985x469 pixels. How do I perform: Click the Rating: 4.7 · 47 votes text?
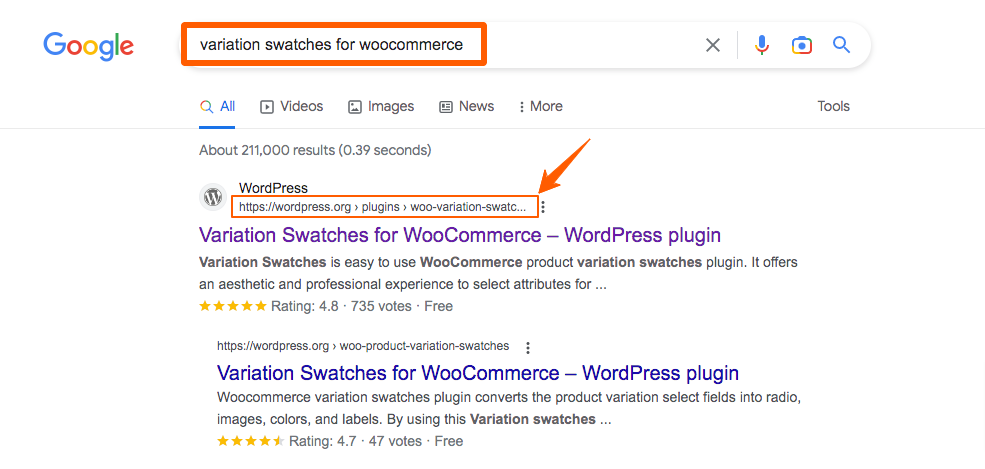355,441
